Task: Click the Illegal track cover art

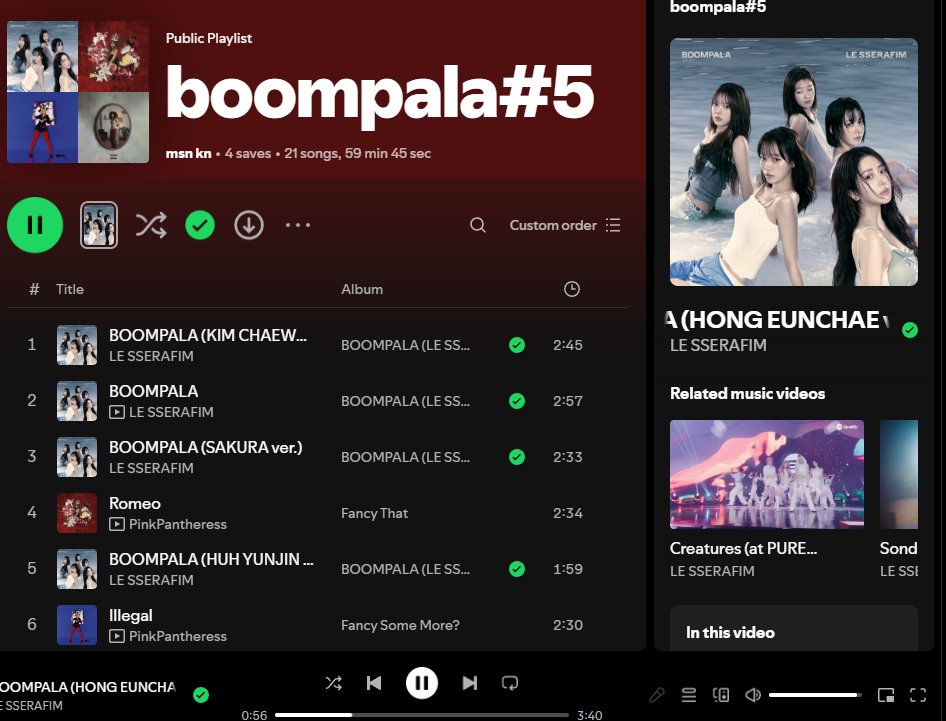Action: coord(77,625)
